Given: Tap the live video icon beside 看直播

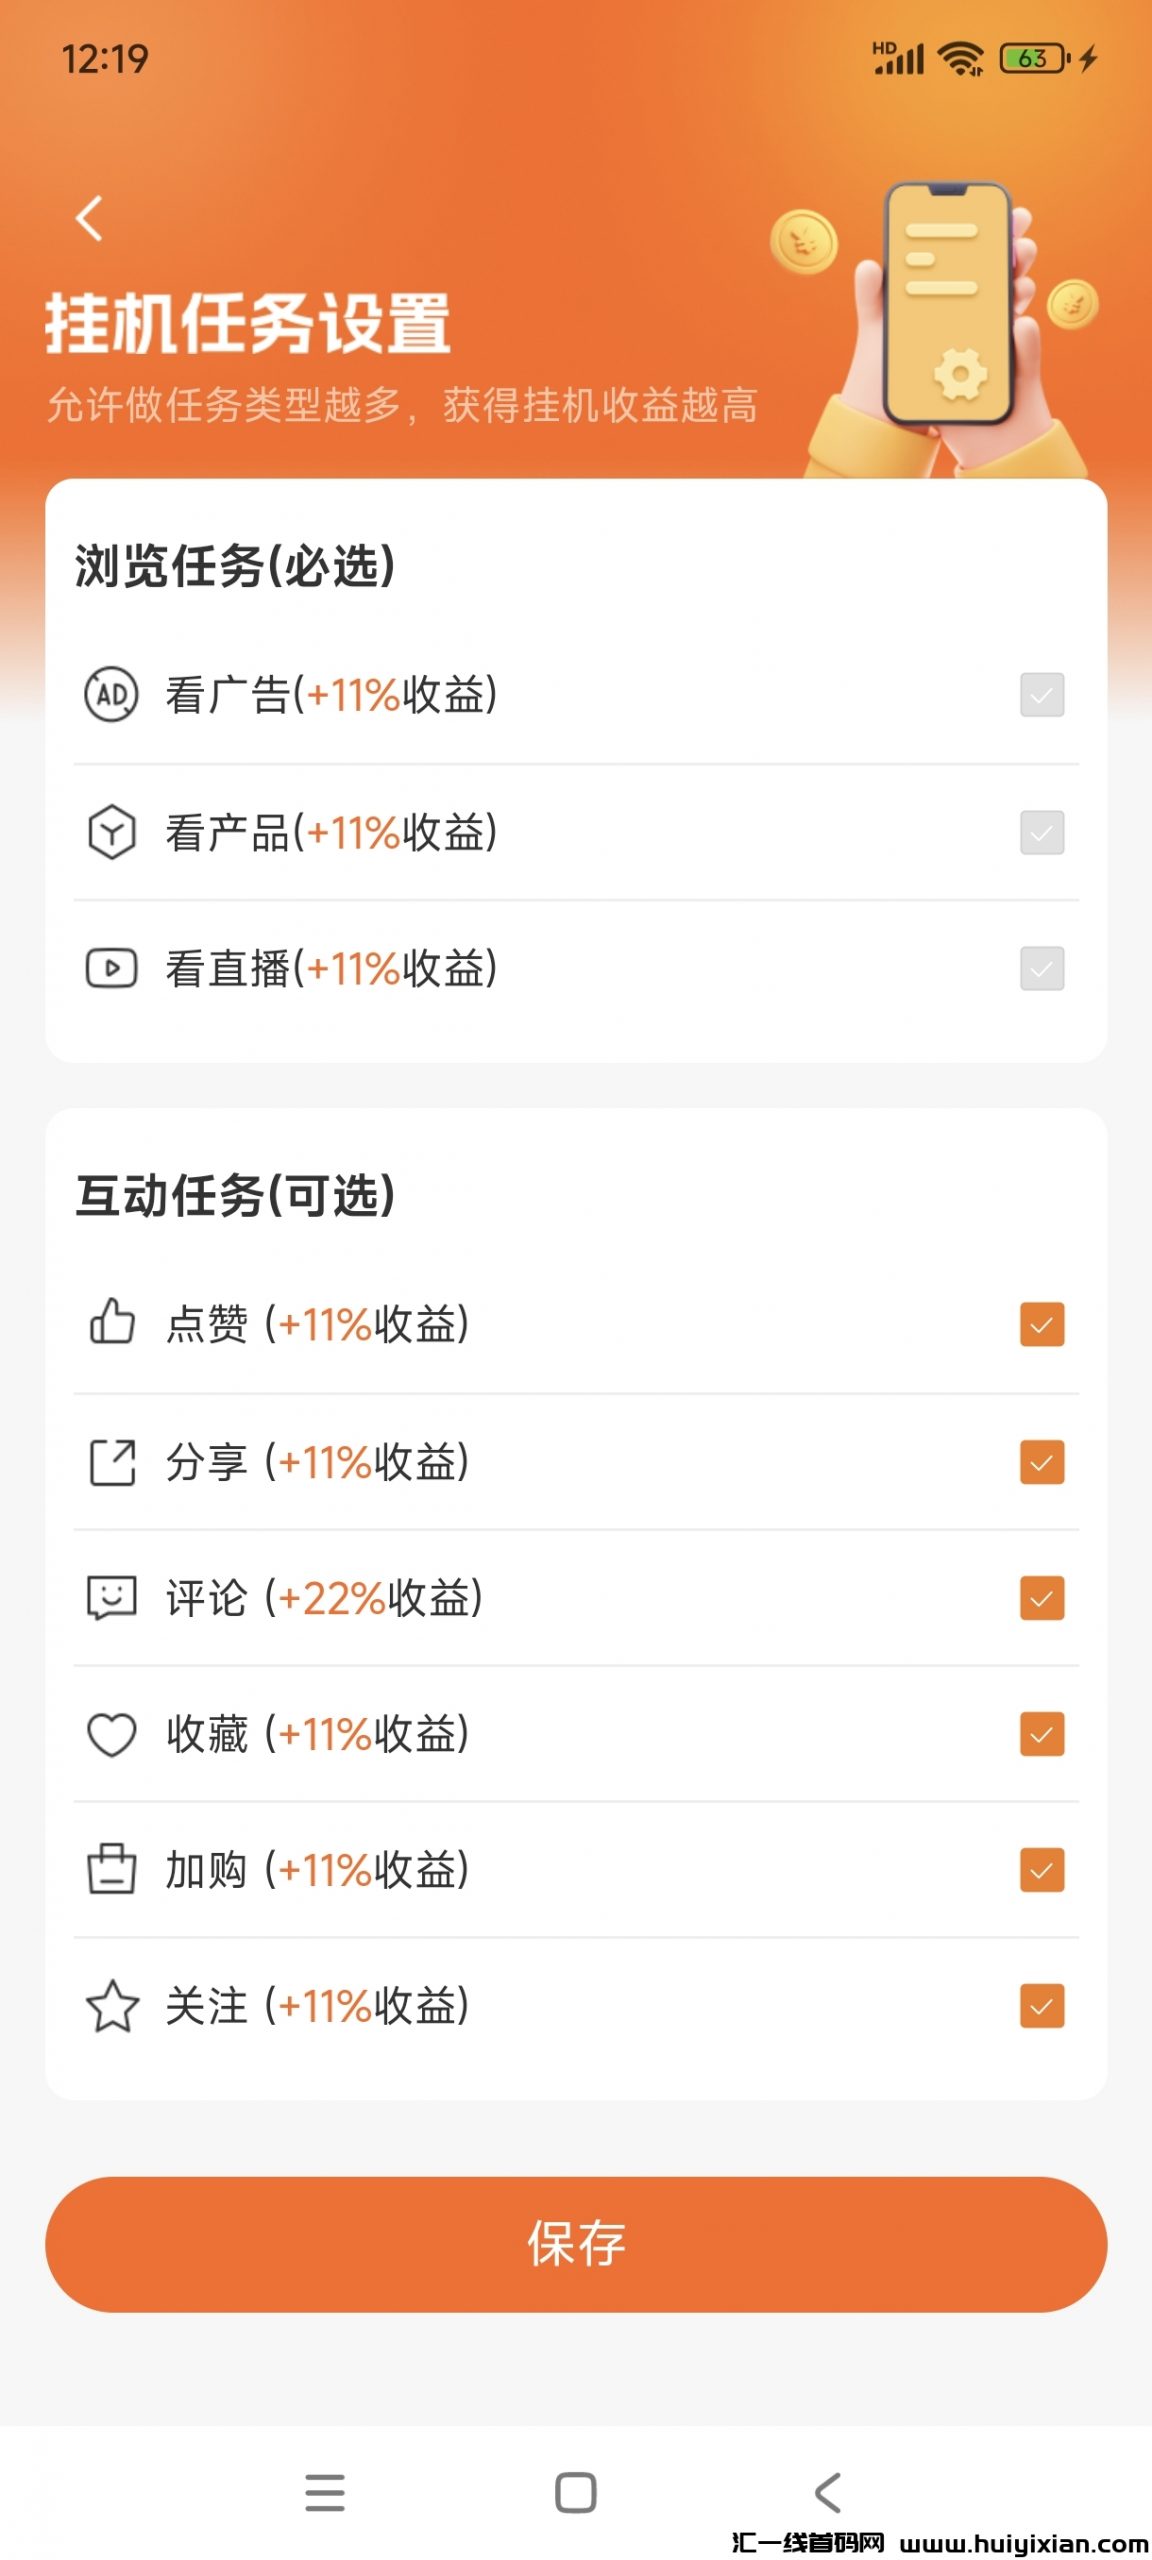Looking at the screenshot, I should (111, 968).
